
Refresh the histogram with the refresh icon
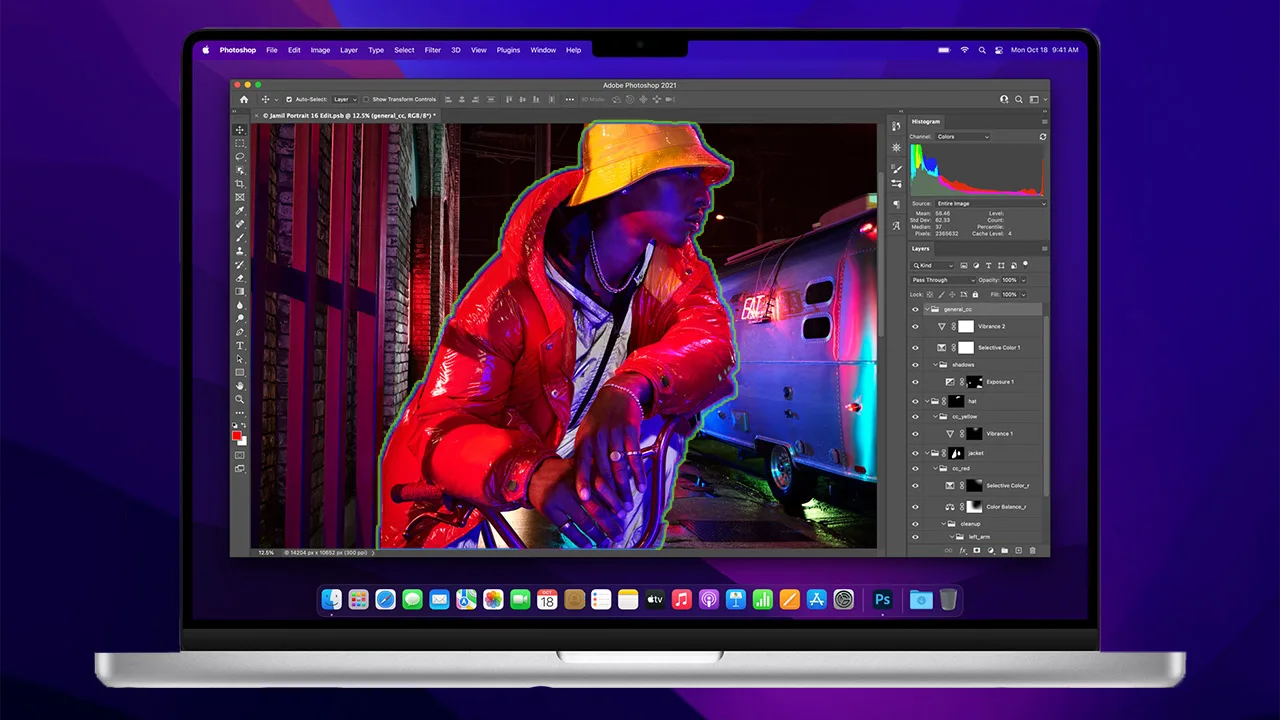tap(1043, 137)
